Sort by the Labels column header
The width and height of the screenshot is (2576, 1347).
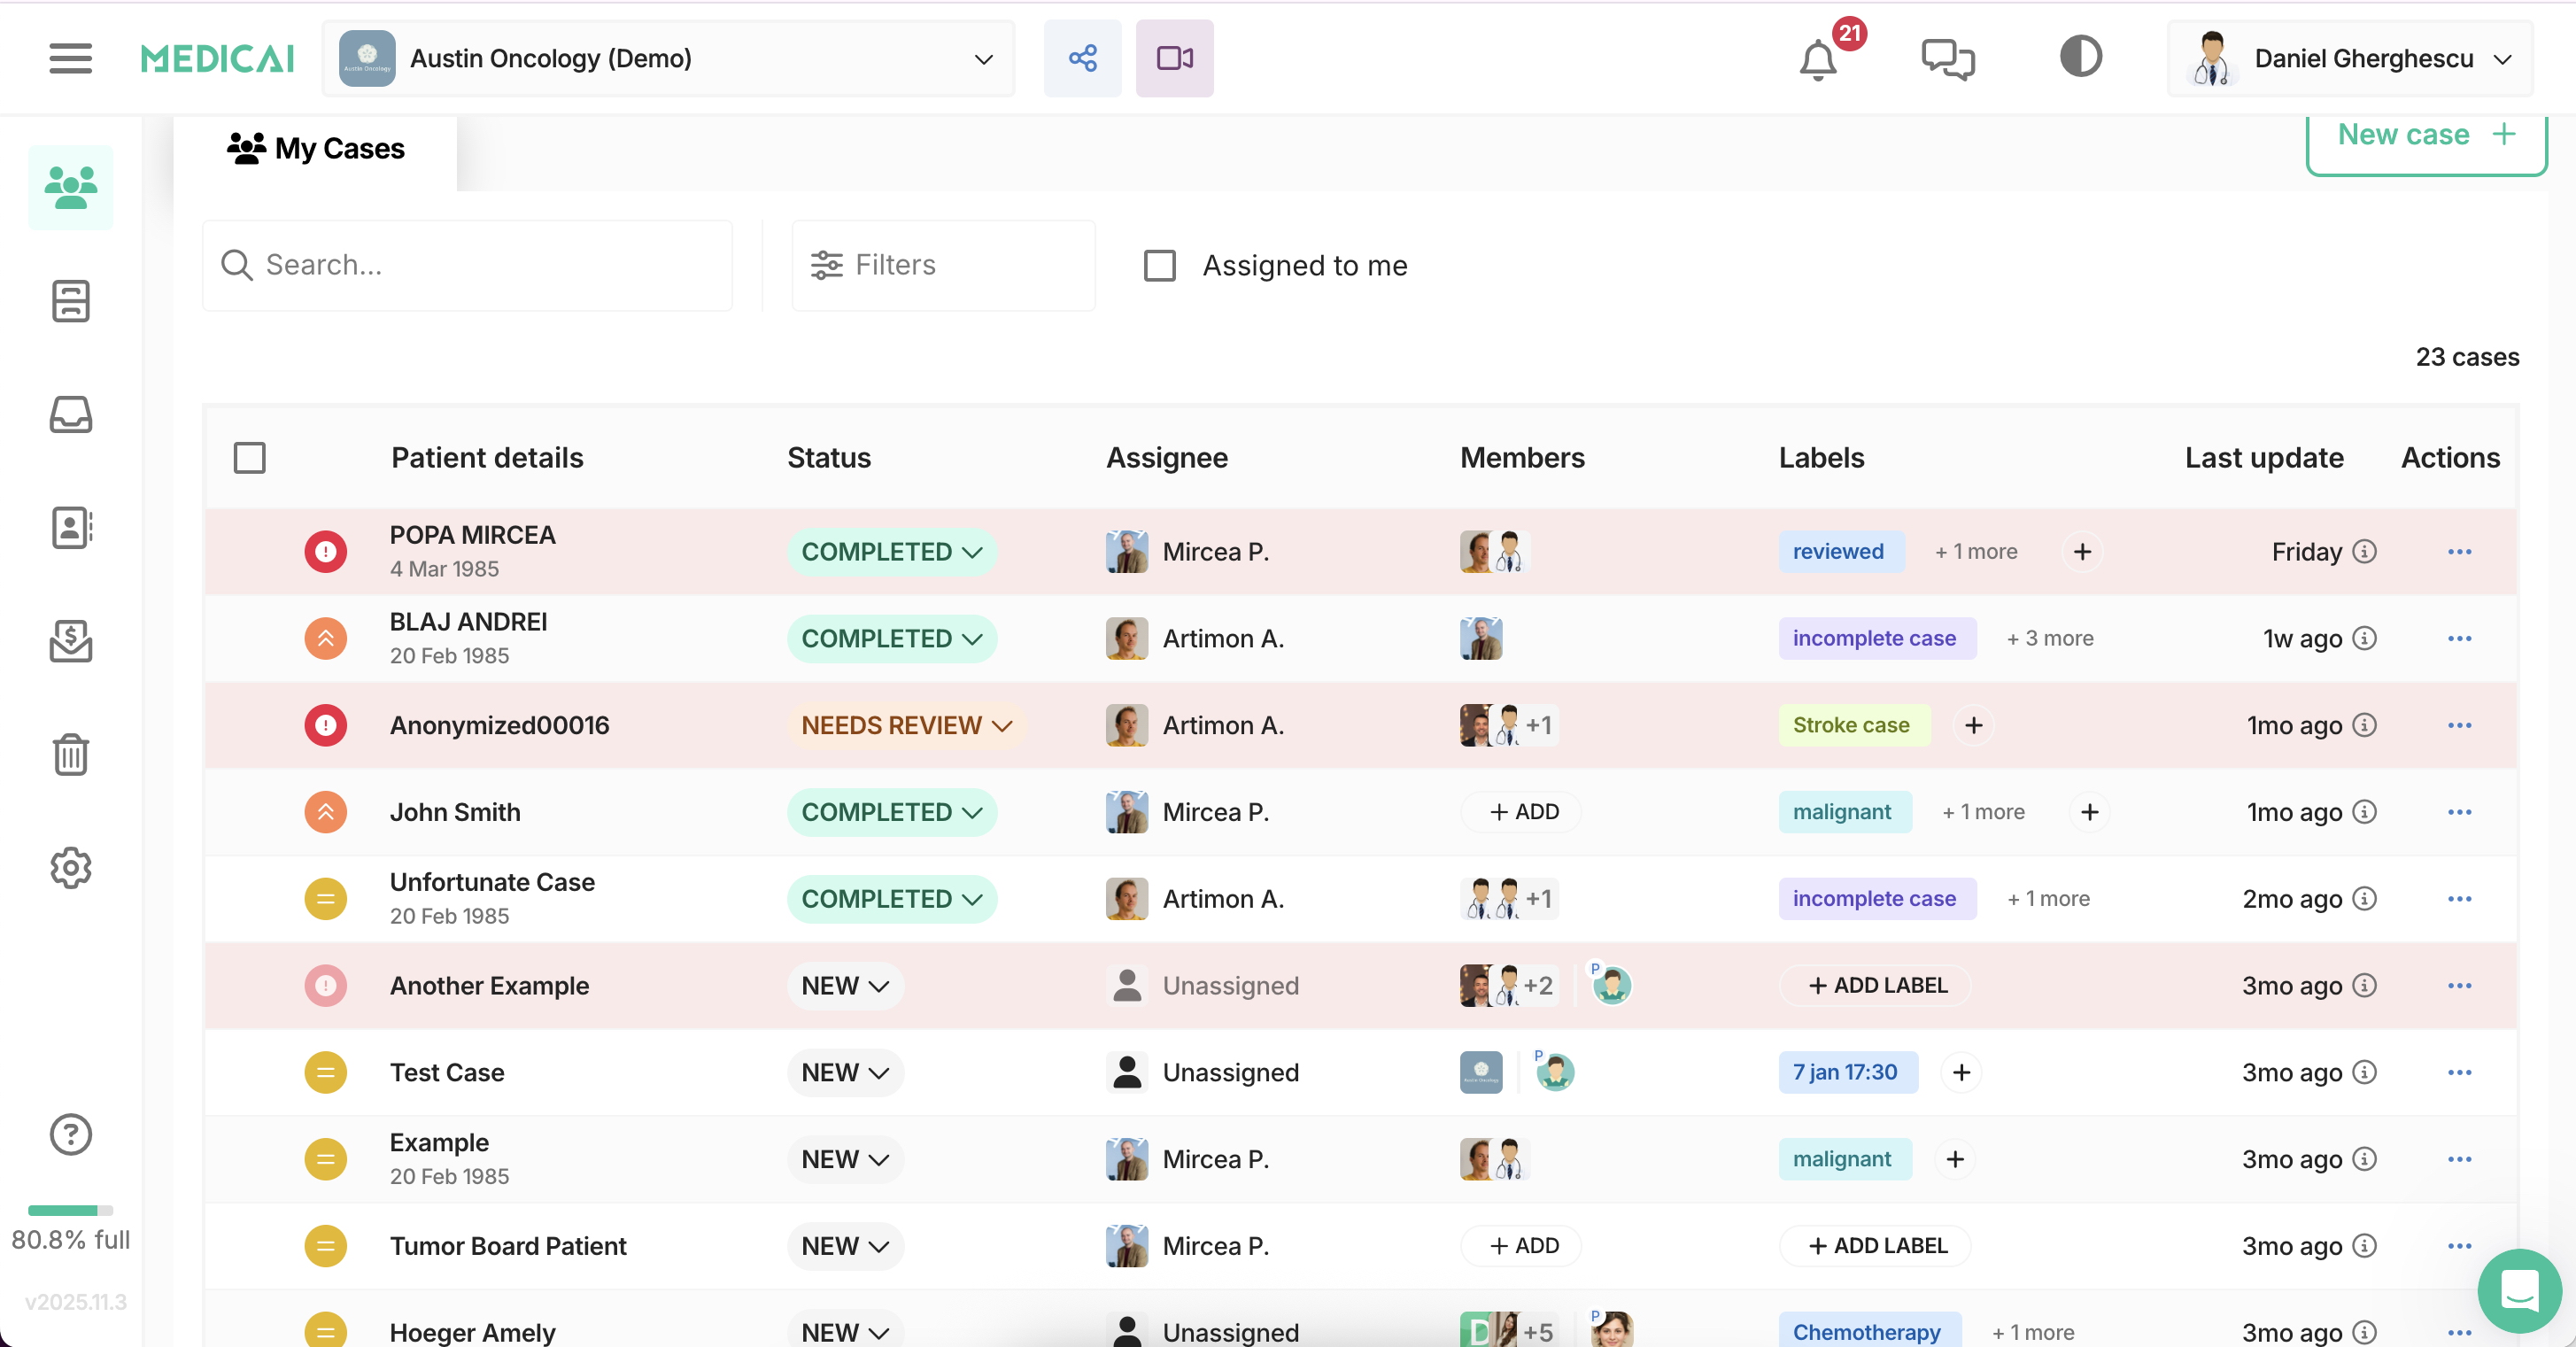[1821, 457]
